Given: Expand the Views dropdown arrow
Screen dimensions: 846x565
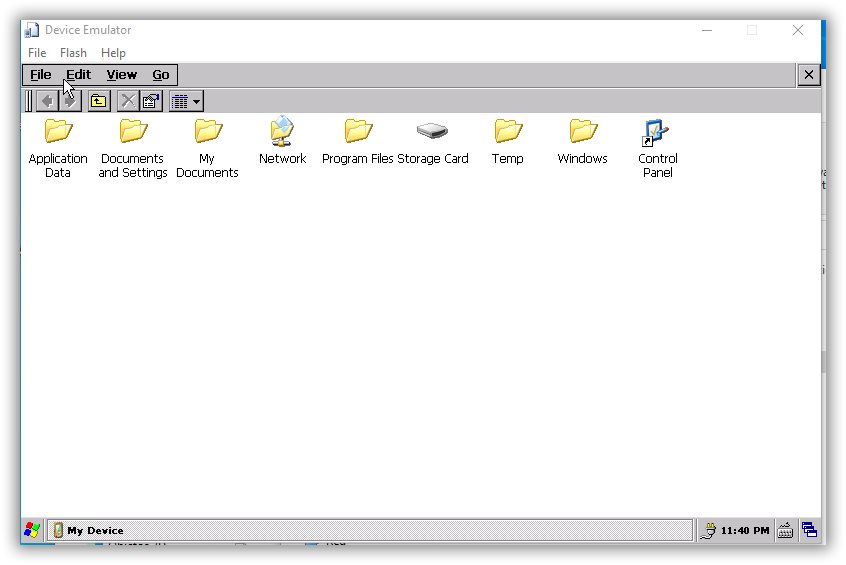Looking at the screenshot, I should [197, 101].
